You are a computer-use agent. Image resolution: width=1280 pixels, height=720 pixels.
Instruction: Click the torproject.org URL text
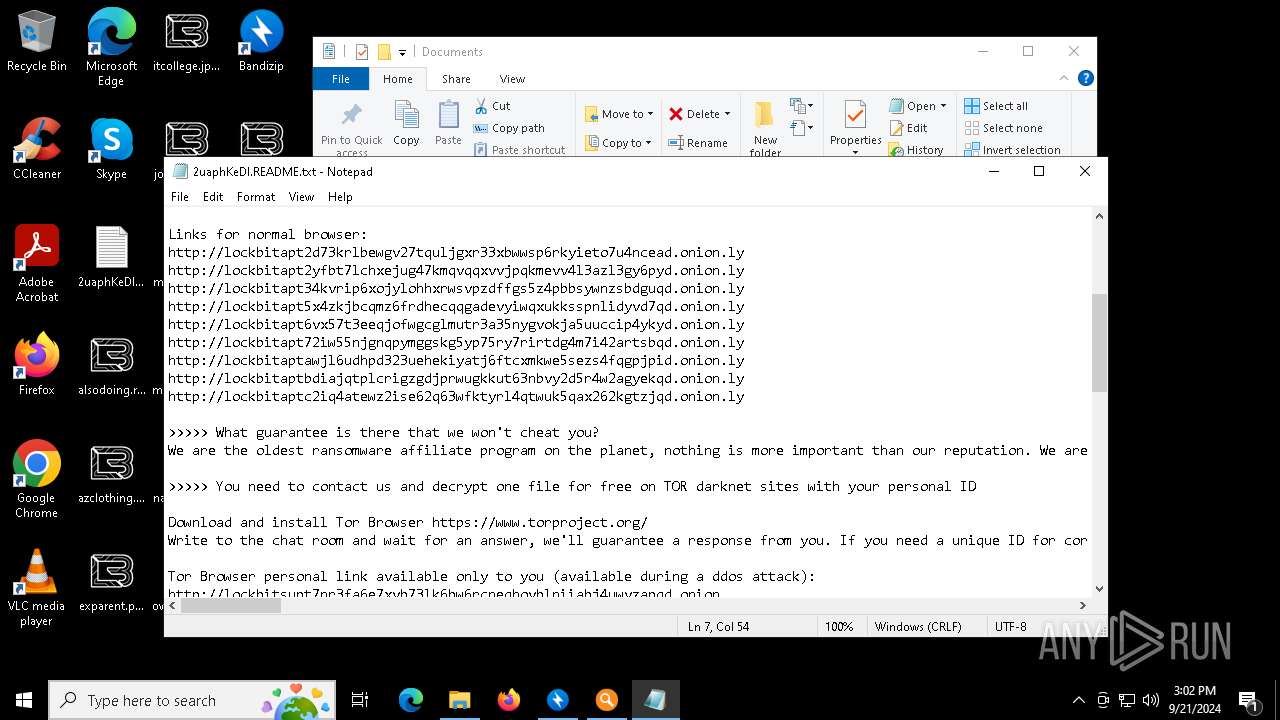tap(540, 522)
